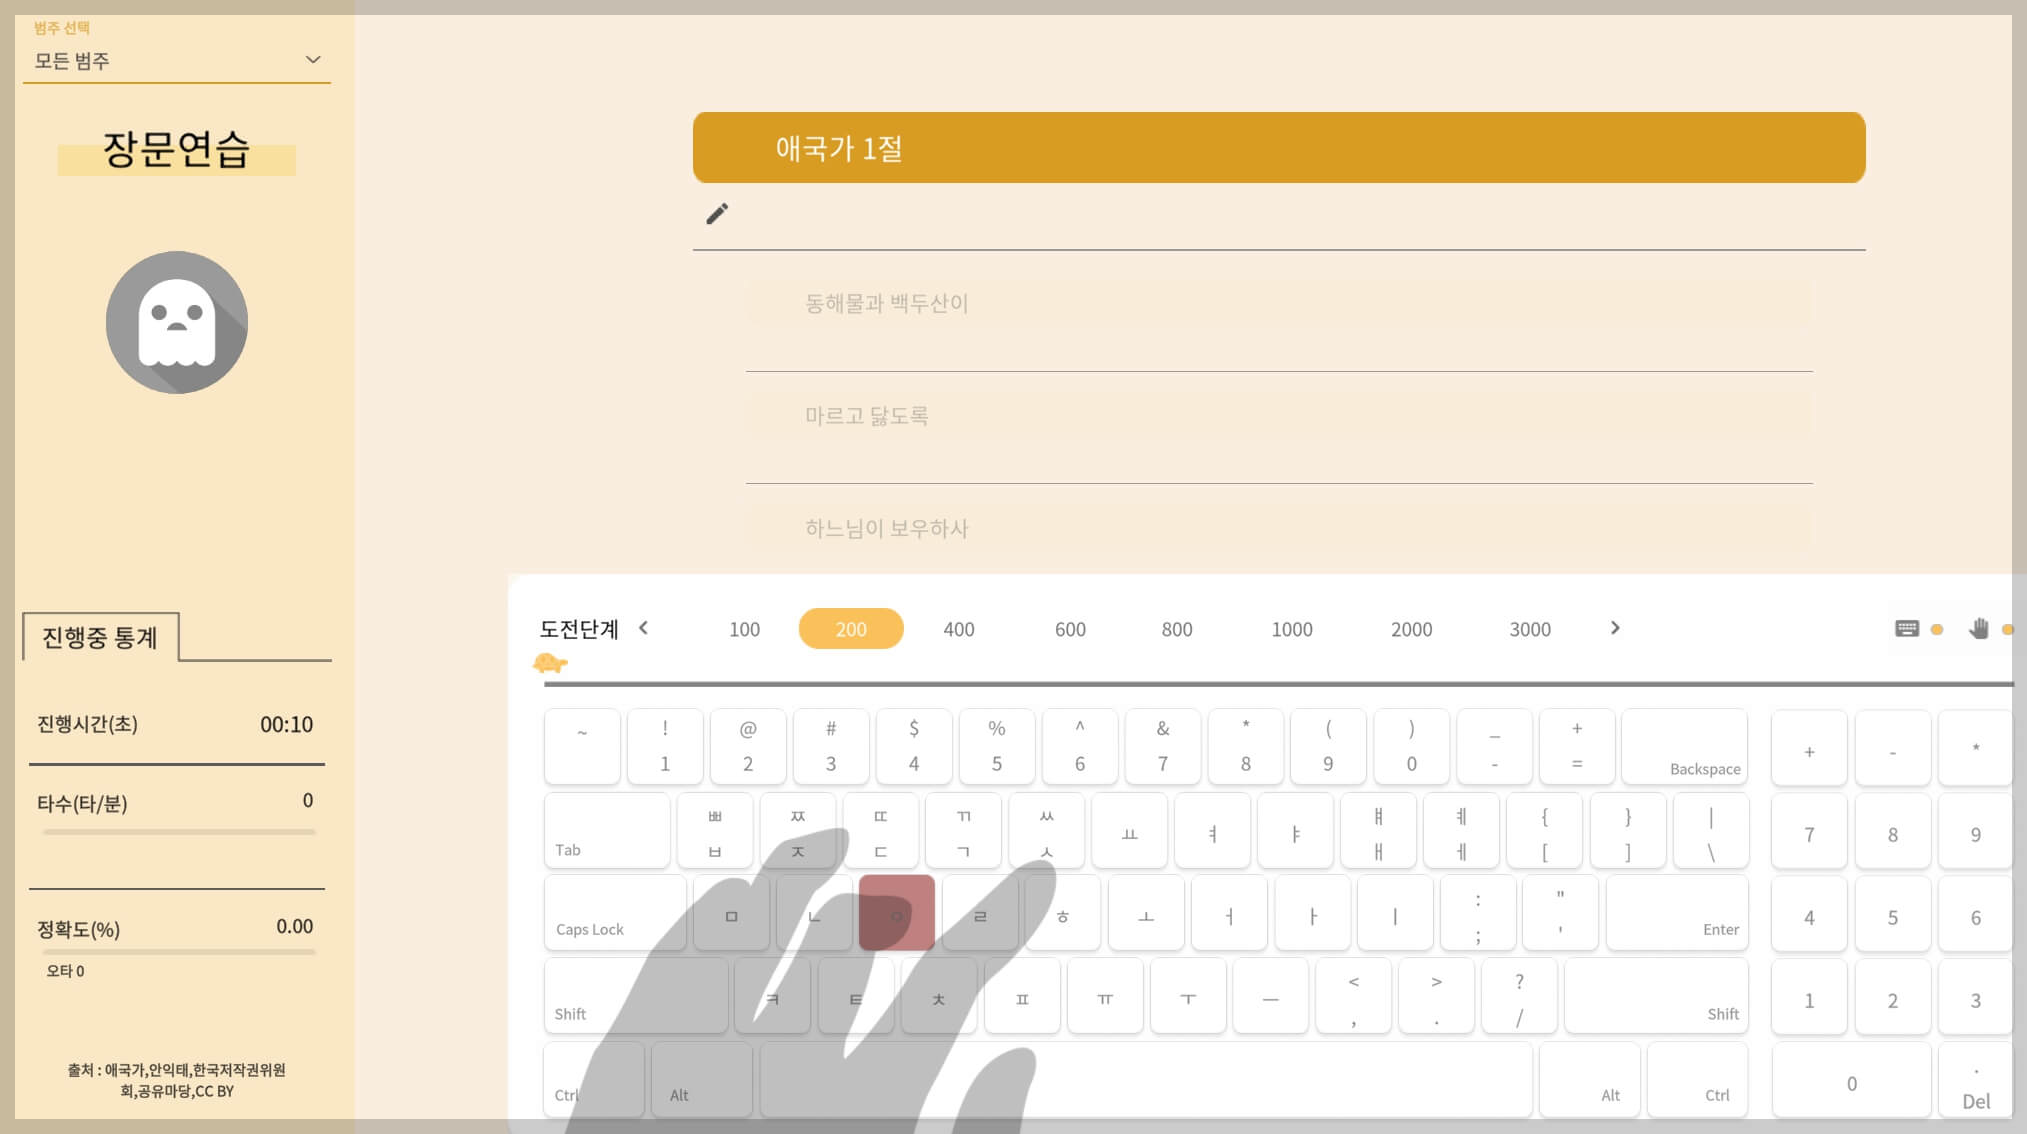Go to previous challenge levels with left chevron

click(644, 628)
